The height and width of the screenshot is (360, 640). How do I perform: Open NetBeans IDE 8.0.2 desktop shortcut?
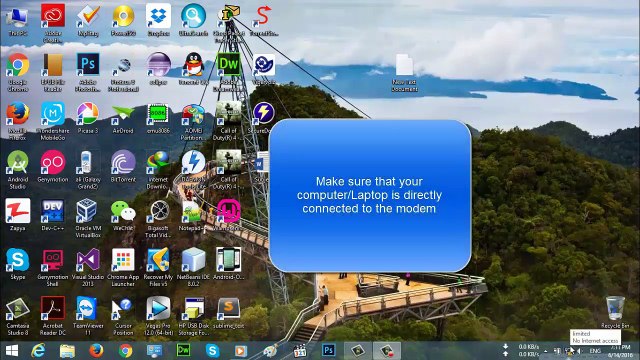[x=193, y=267]
